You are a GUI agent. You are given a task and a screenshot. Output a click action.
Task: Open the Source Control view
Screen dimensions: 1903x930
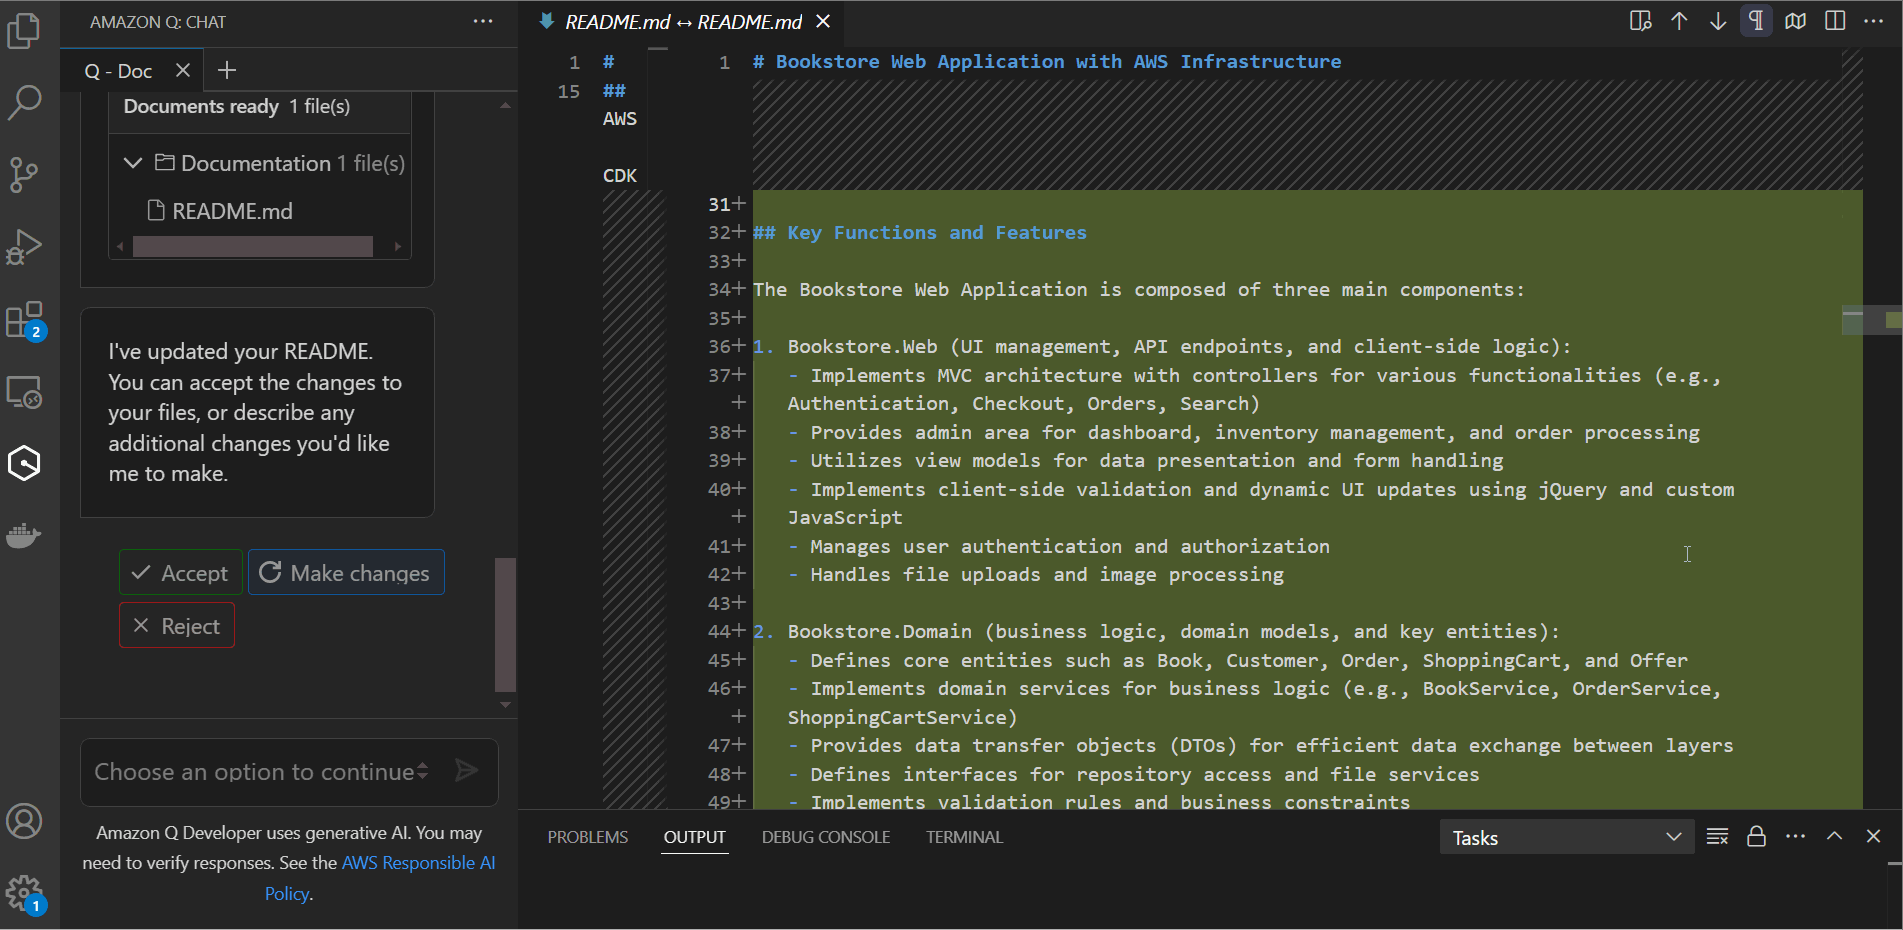click(24, 174)
